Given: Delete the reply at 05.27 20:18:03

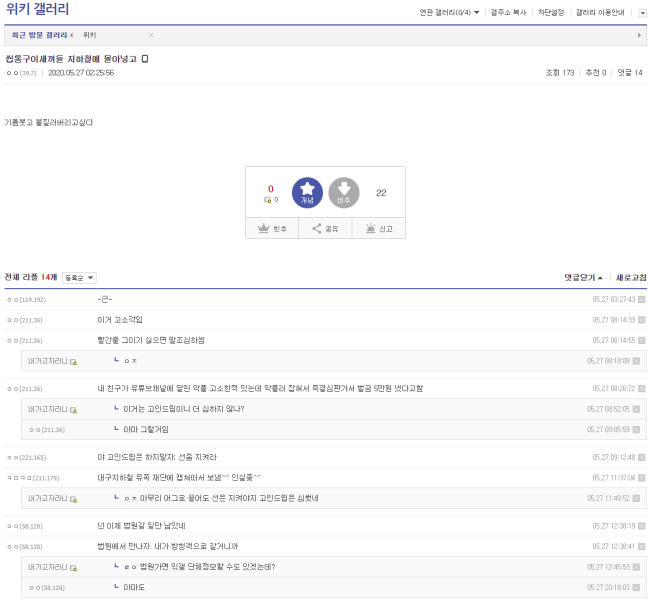Looking at the screenshot, I should (x=636, y=588).
